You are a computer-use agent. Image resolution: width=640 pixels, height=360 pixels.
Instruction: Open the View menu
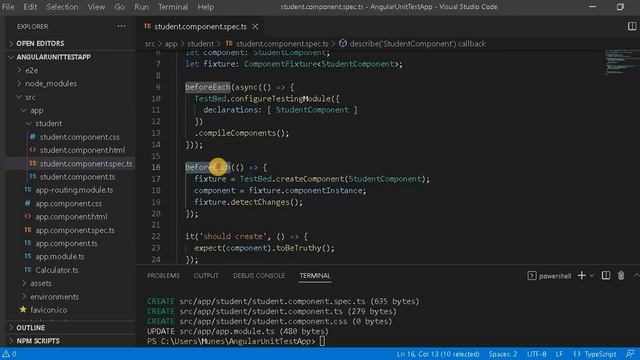coord(96,7)
